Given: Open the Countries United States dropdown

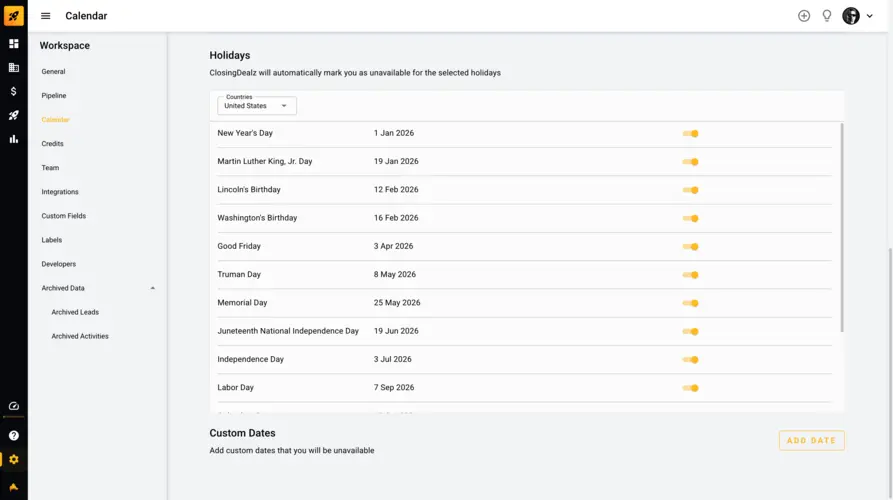Looking at the screenshot, I should (257, 105).
